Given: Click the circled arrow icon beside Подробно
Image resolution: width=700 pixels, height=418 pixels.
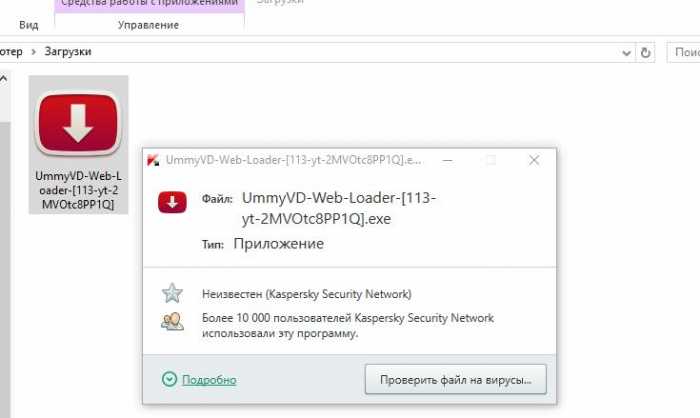Looking at the screenshot, I should [x=169, y=379].
